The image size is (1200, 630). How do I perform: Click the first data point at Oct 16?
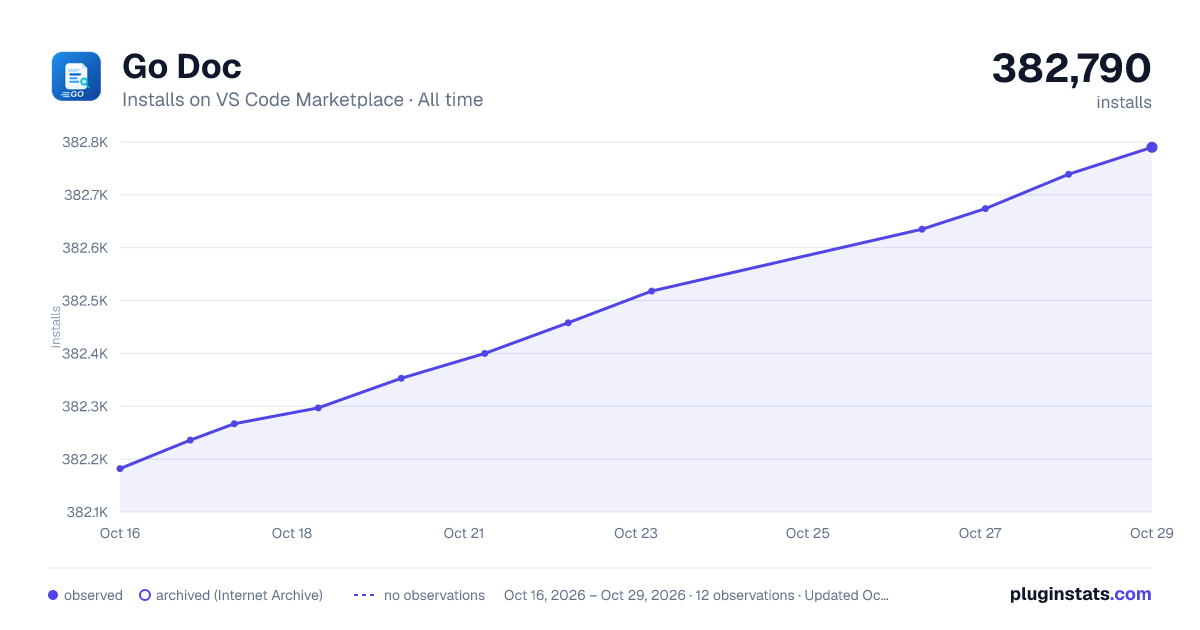(x=120, y=469)
